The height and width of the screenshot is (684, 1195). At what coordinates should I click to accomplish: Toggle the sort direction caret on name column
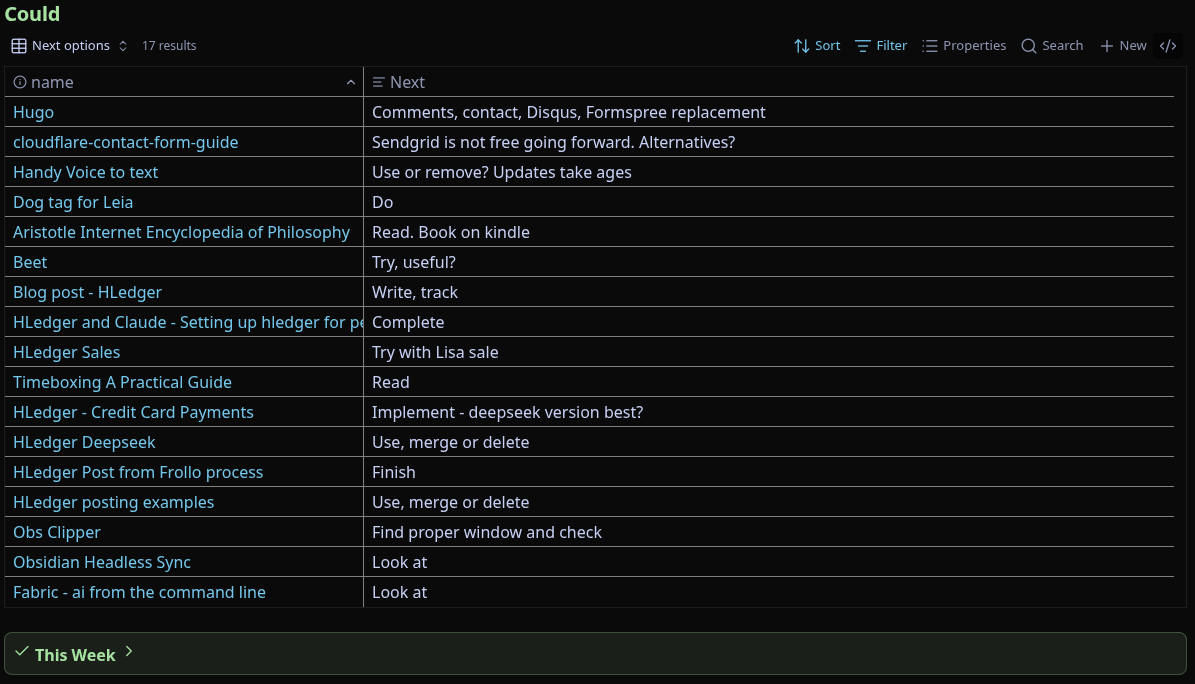(351, 82)
